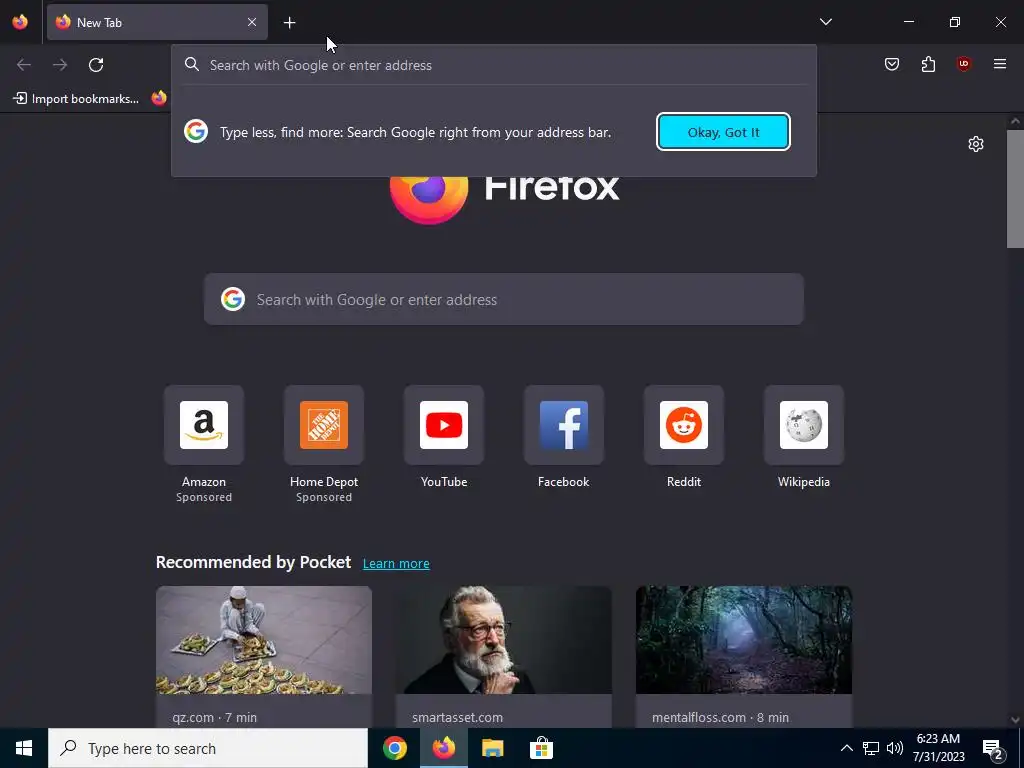Click scrollbar down arrow
The height and width of the screenshot is (768, 1024).
click(1015, 720)
